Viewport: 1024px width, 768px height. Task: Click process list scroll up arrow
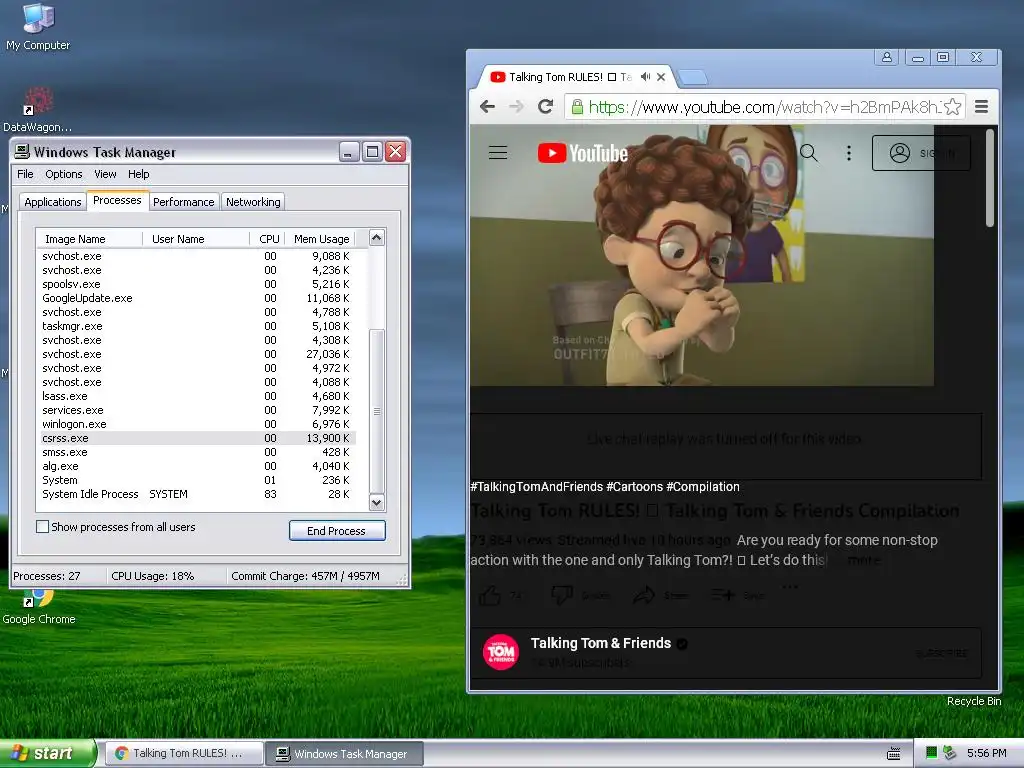pos(377,238)
